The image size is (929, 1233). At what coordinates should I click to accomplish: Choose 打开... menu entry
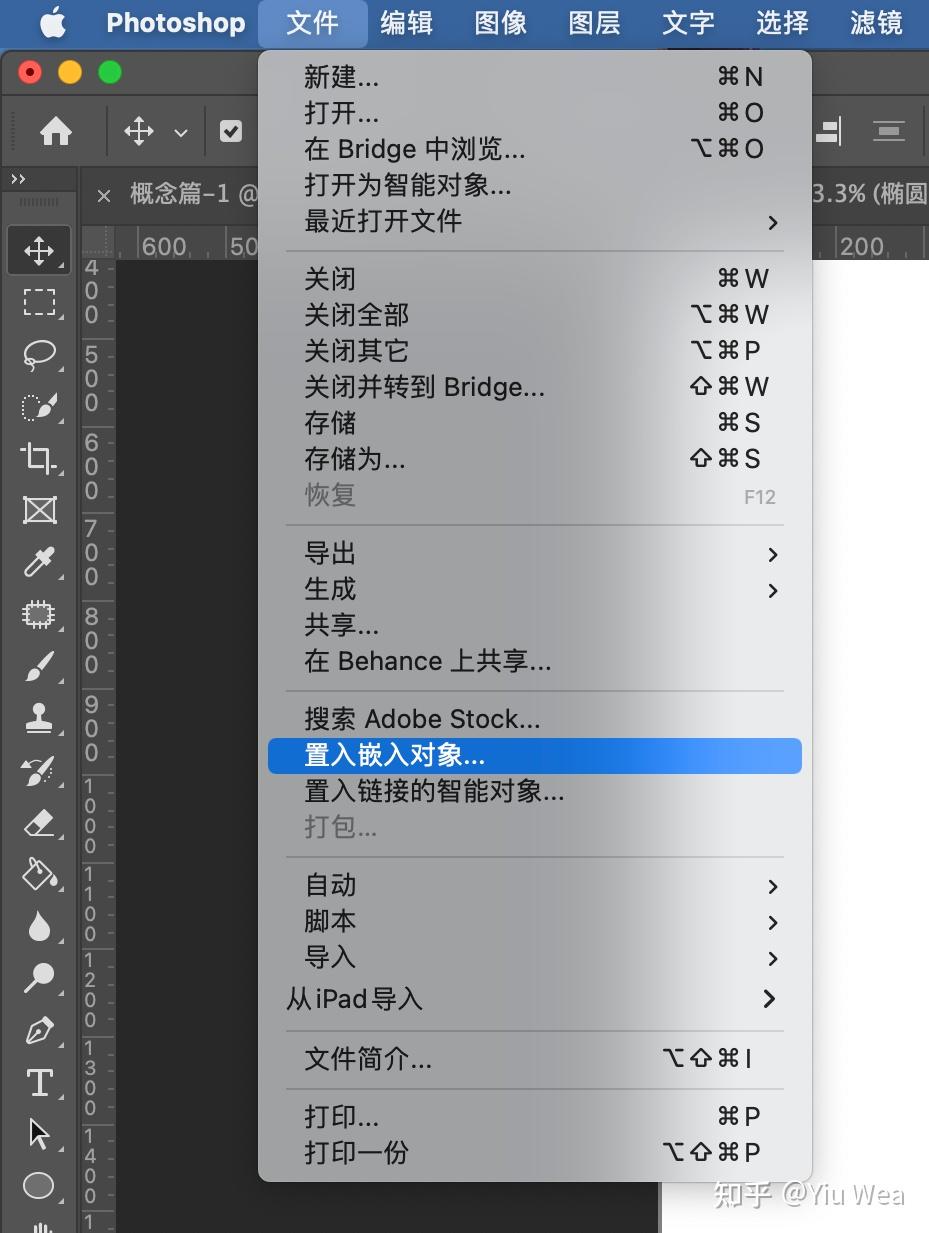tap(535, 113)
